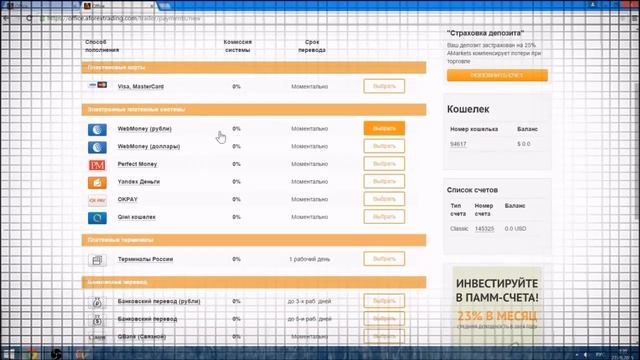Select Терминалы России via its Выбрать button
This screenshot has height=360, width=640.
384,259
